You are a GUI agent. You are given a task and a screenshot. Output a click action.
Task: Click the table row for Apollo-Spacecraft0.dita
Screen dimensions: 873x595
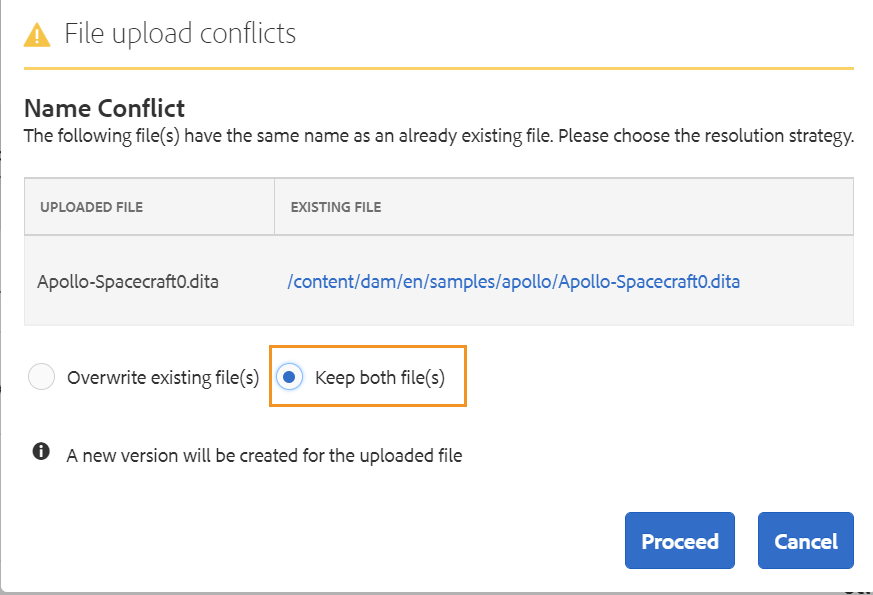[x=438, y=281]
